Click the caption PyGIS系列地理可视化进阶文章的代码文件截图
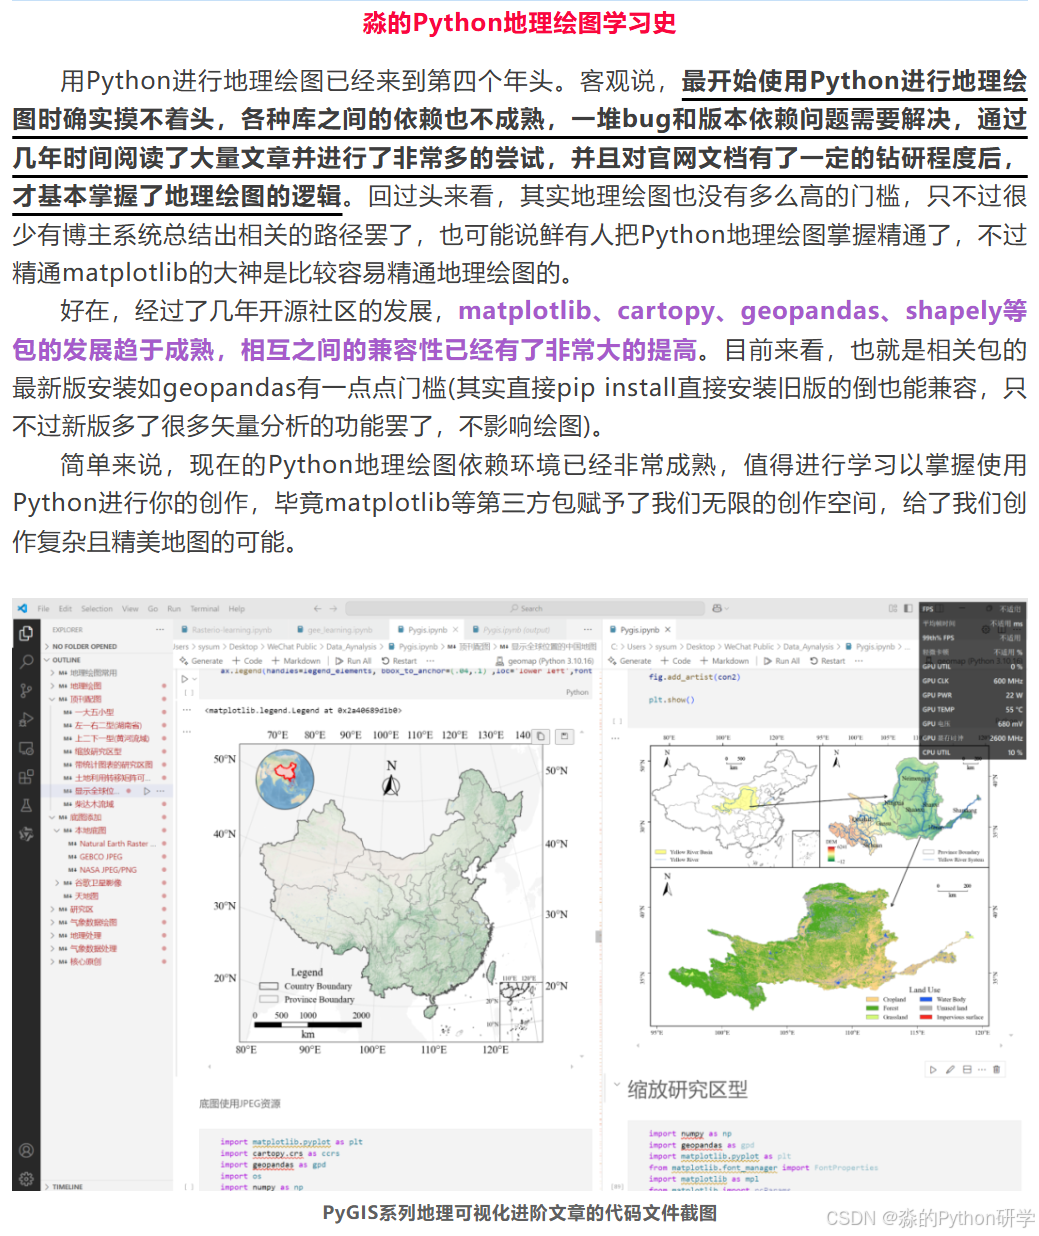This screenshot has height=1236, width=1039. point(519,1213)
